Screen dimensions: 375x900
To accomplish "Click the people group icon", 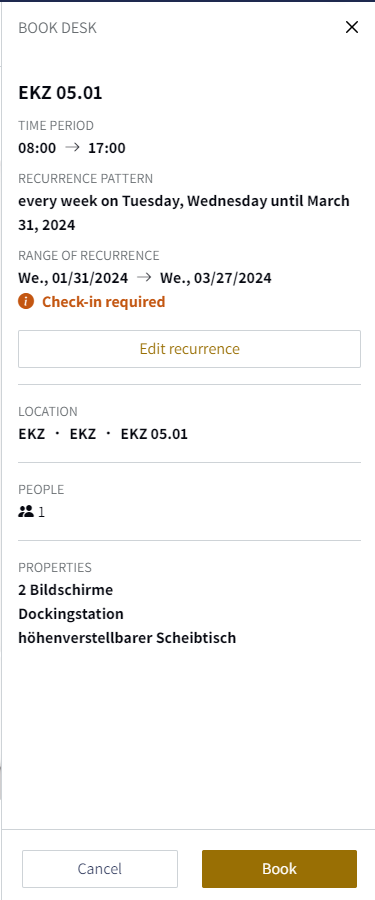I will pyautogui.click(x=26, y=511).
